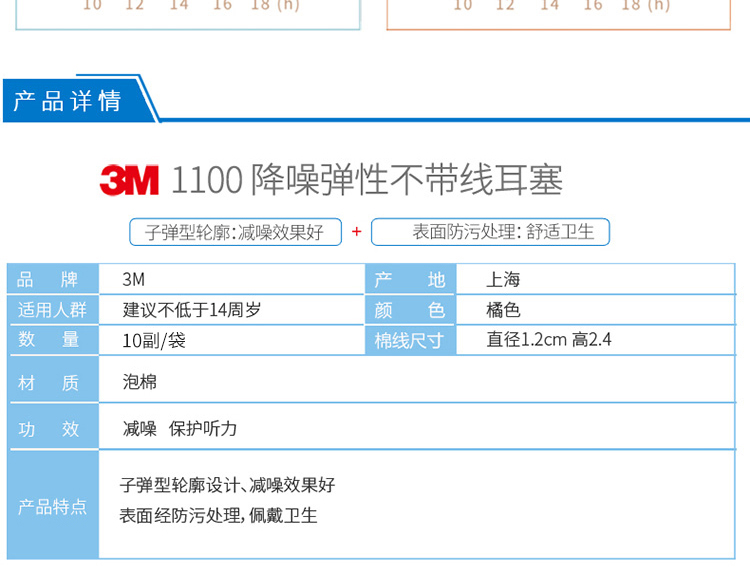The height and width of the screenshot is (567, 750).
Task: Click the red 3M logo
Action: tap(129, 180)
